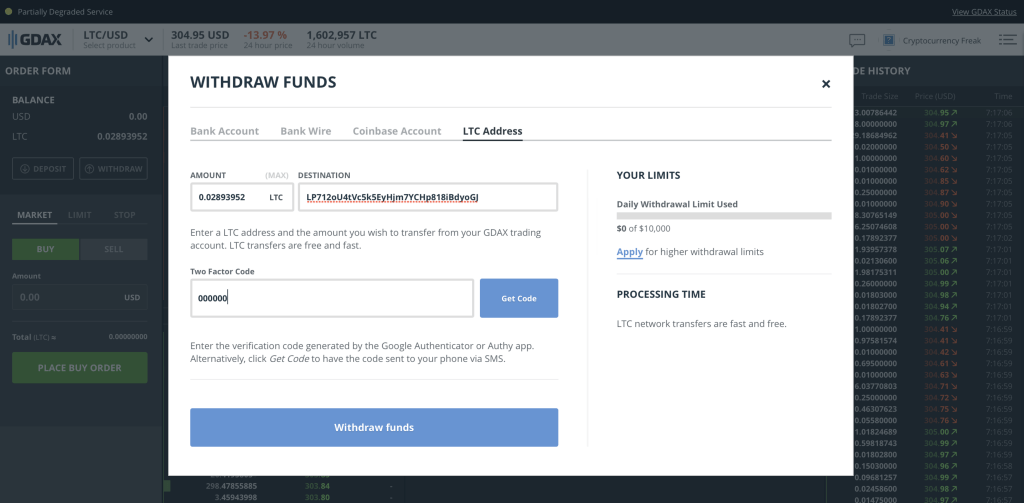
Task: Select the LTC Address tab
Action: pos(492,131)
